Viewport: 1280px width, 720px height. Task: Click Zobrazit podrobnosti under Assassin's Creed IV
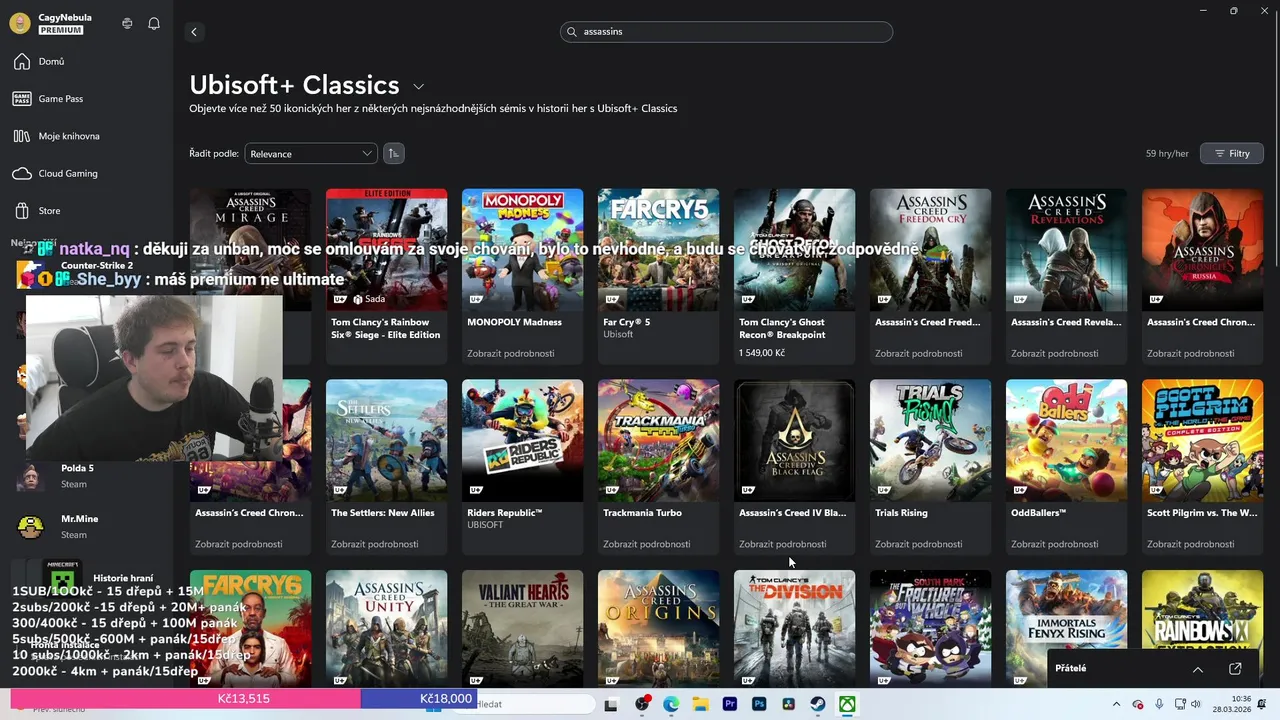point(782,544)
